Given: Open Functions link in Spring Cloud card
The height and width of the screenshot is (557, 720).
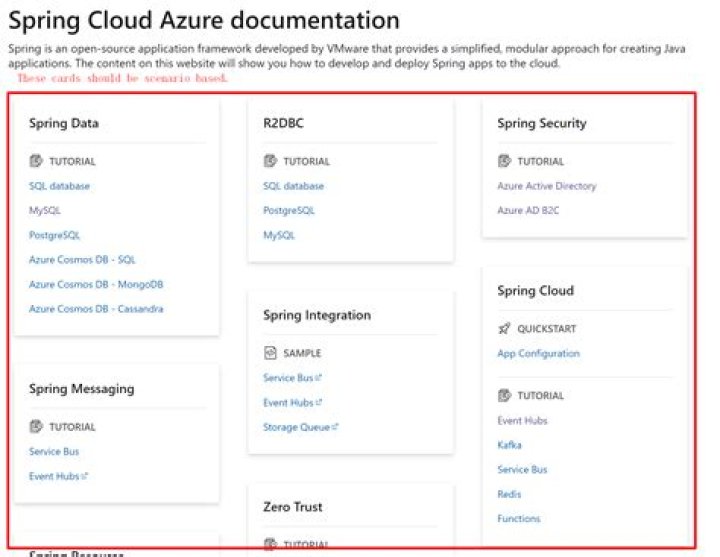Looking at the screenshot, I should click(x=518, y=519).
